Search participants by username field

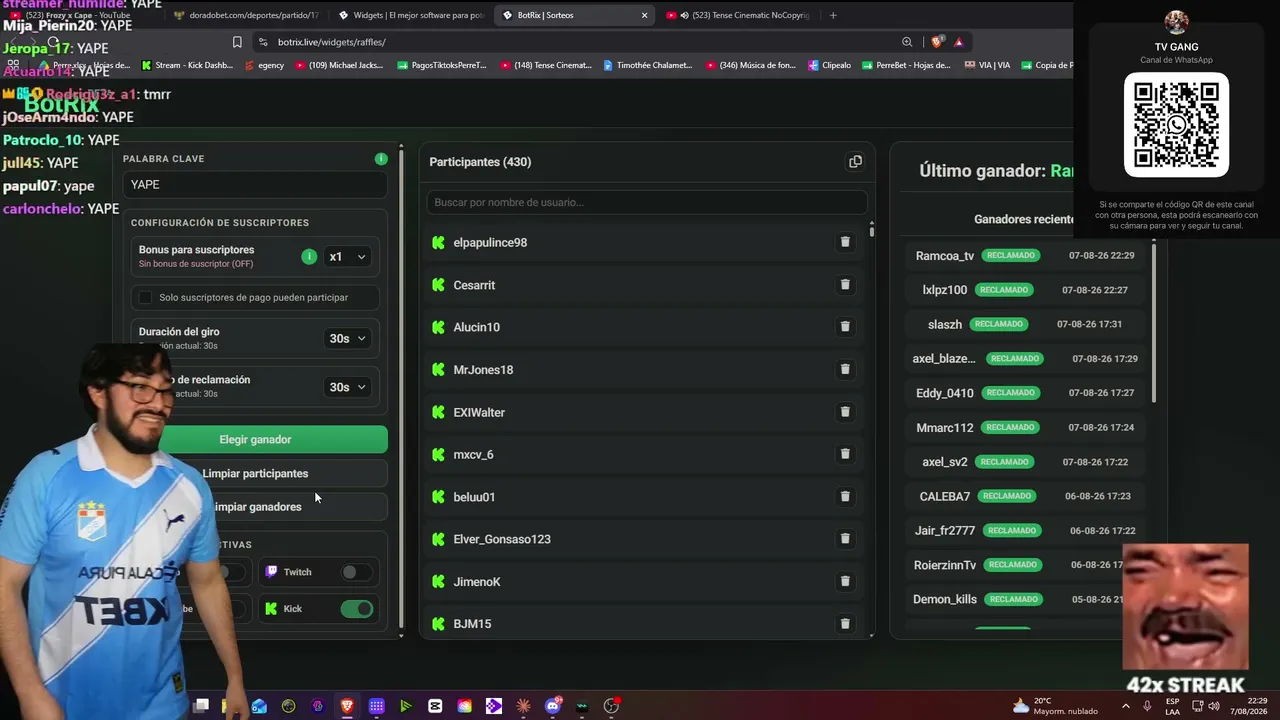coord(647,202)
